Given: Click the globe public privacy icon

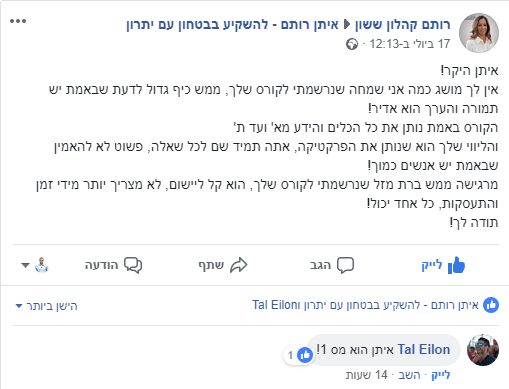Looking at the screenshot, I should pyautogui.click(x=352, y=44).
